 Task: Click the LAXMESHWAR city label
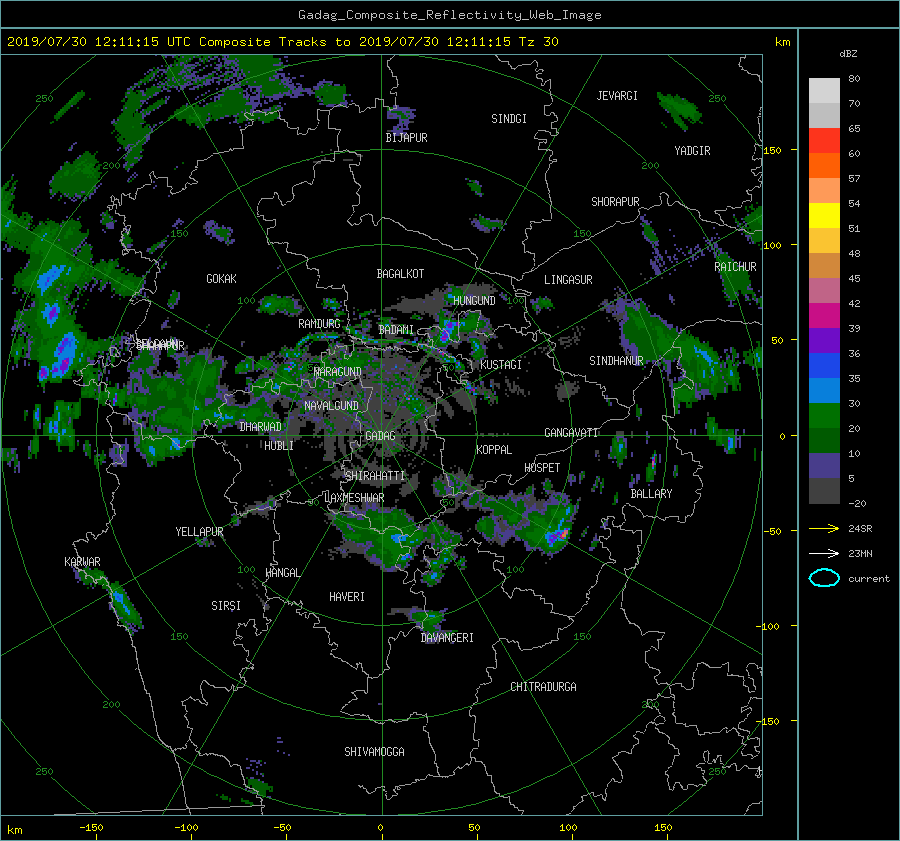pyautogui.click(x=354, y=498)
